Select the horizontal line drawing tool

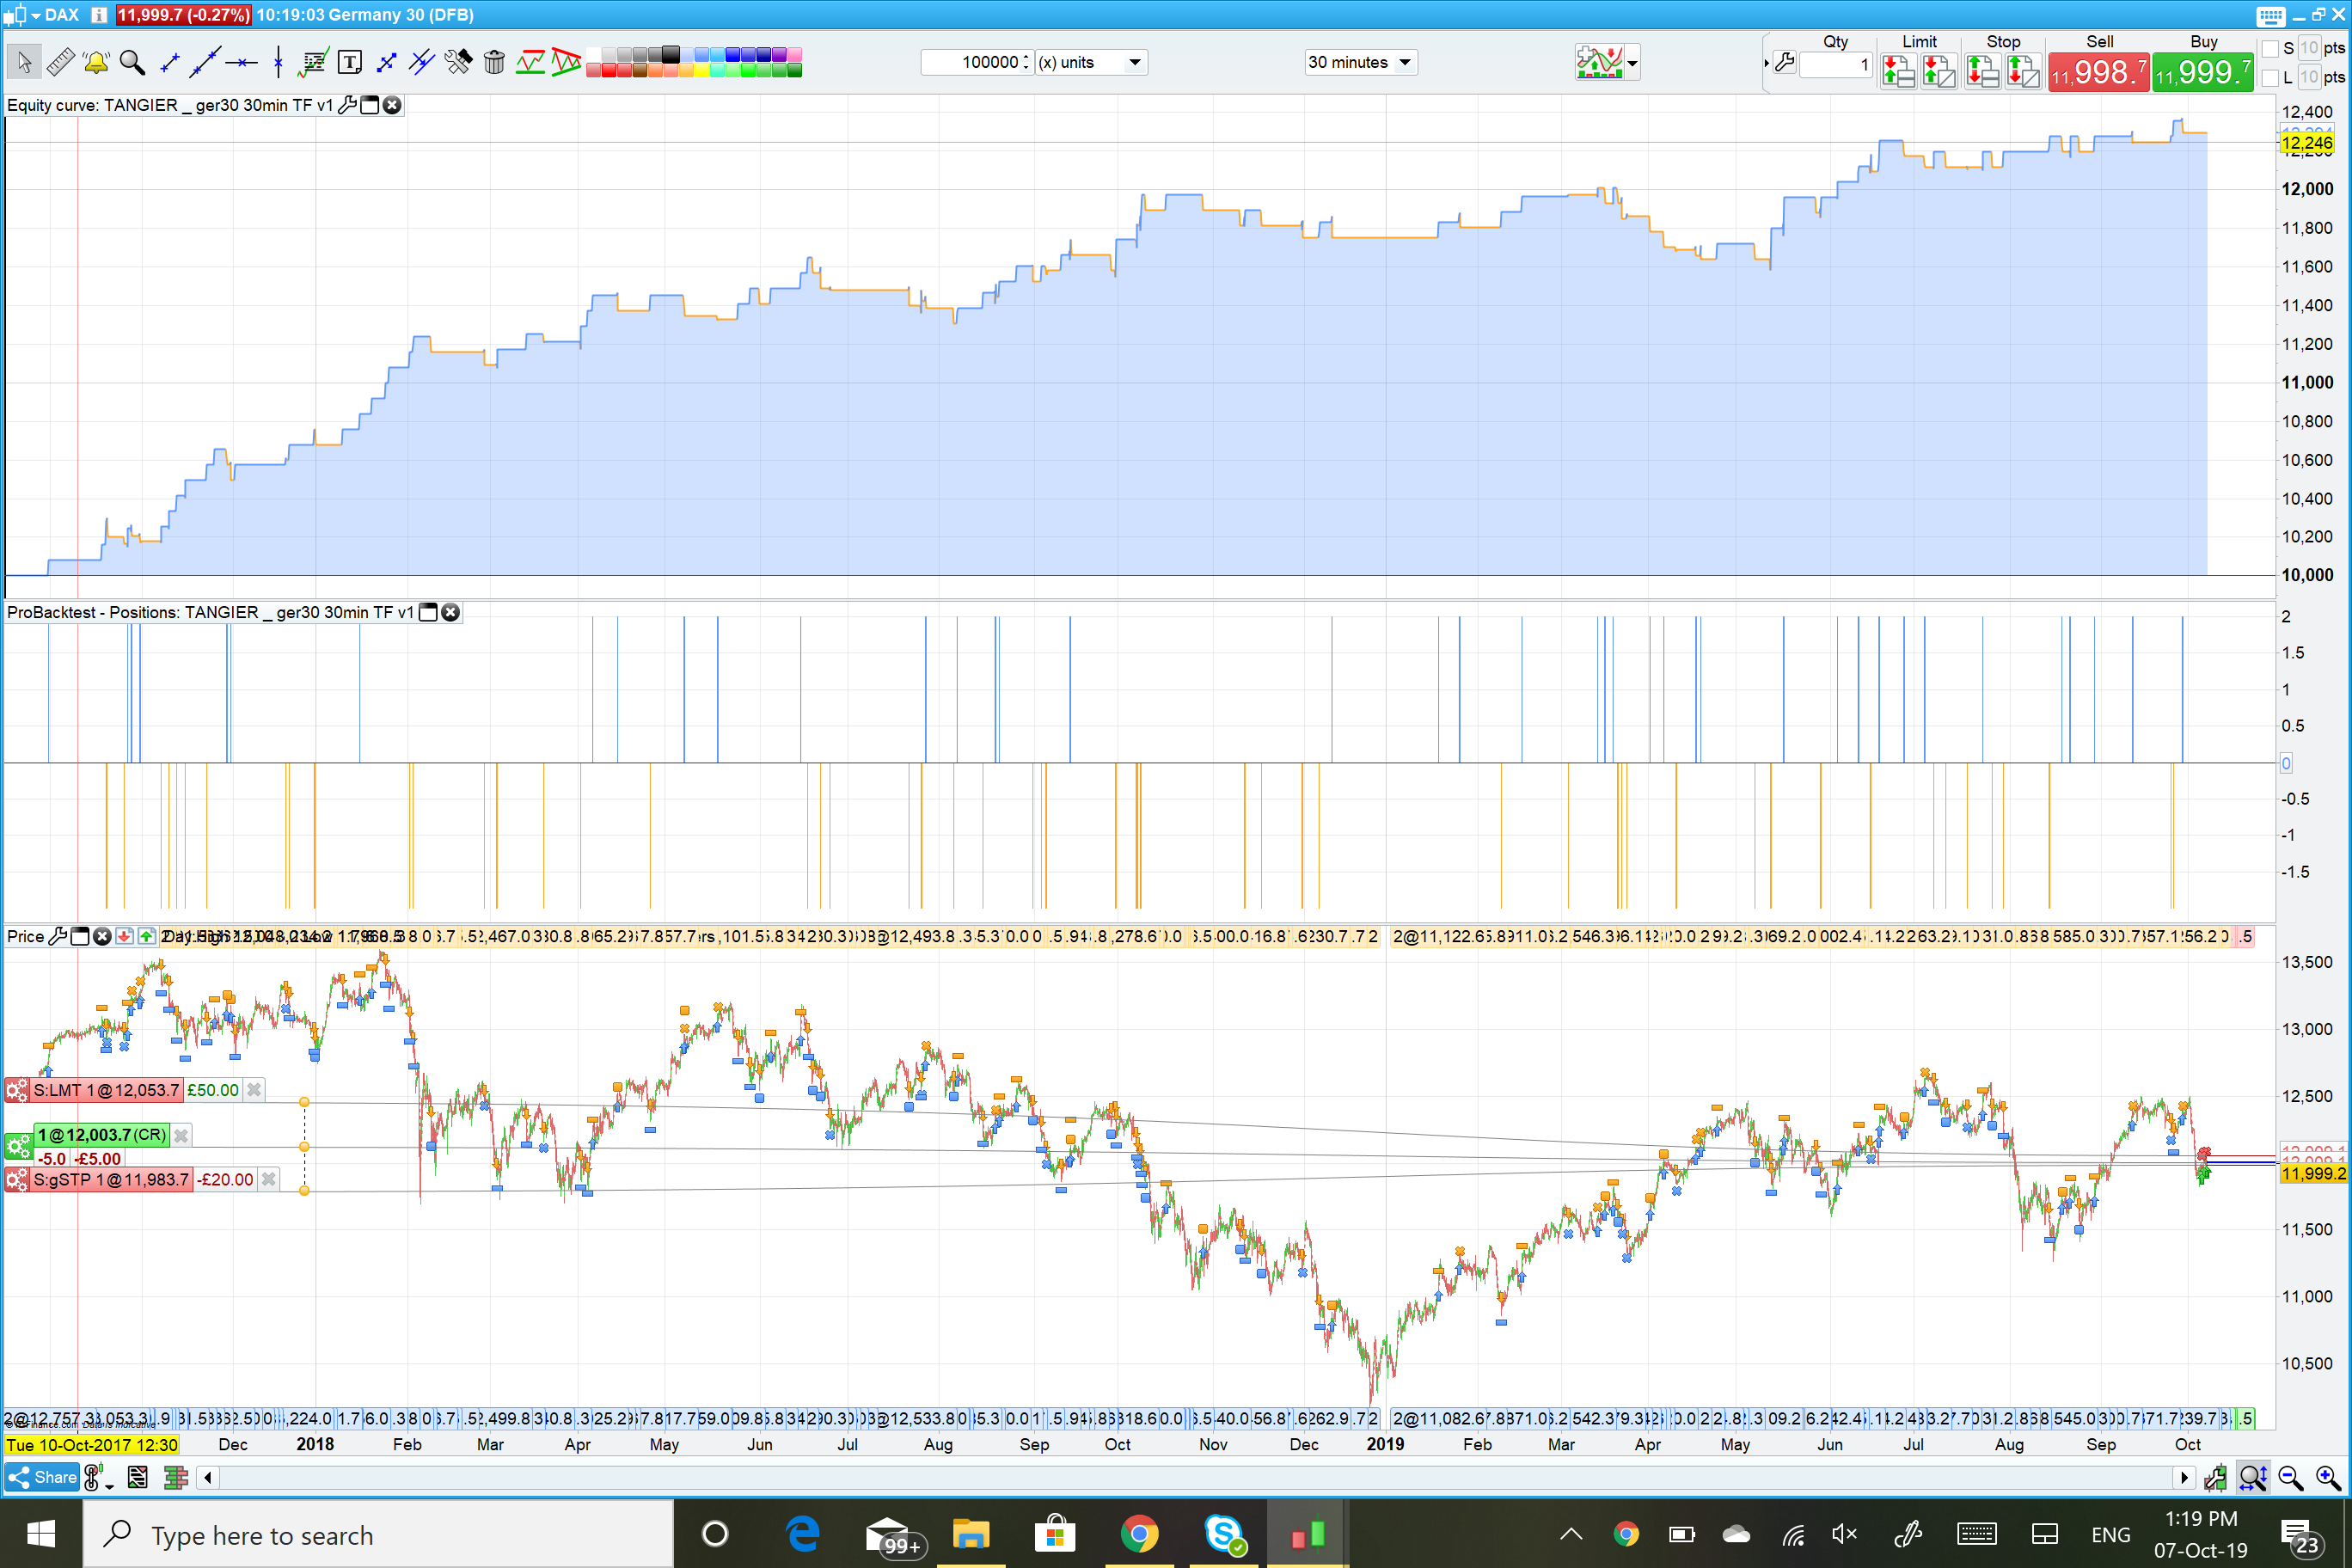coord(241,62)
